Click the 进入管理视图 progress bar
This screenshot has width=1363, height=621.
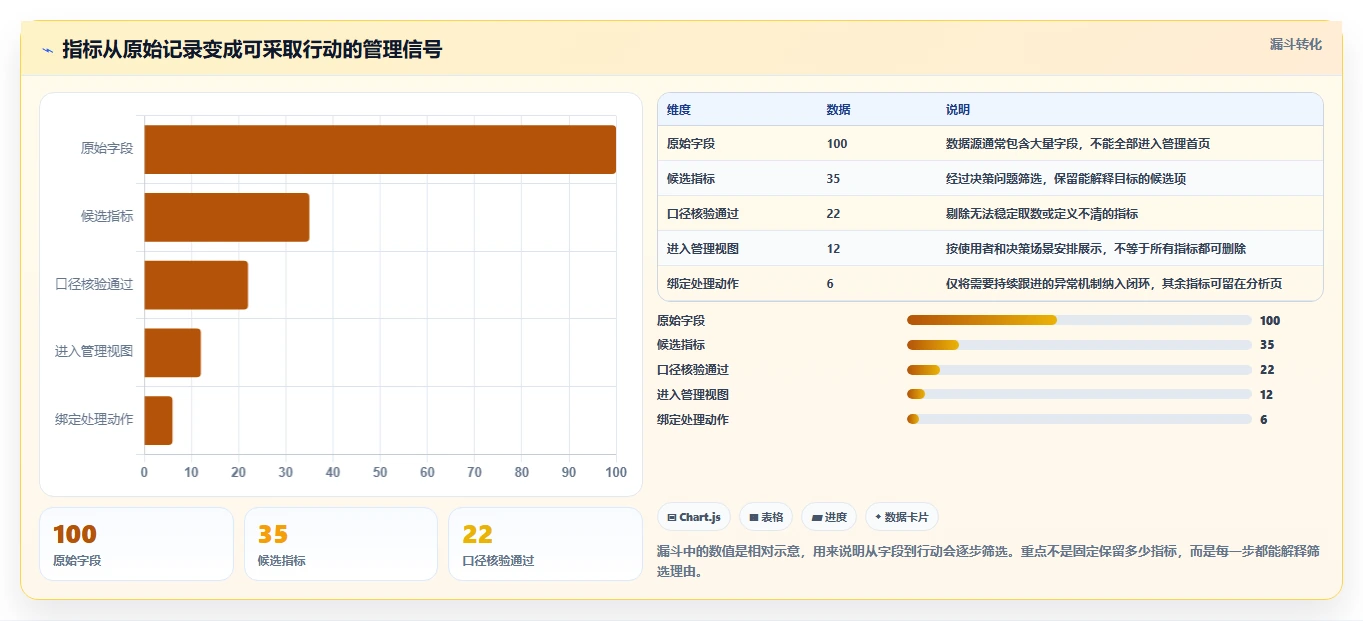(1079, 394)
